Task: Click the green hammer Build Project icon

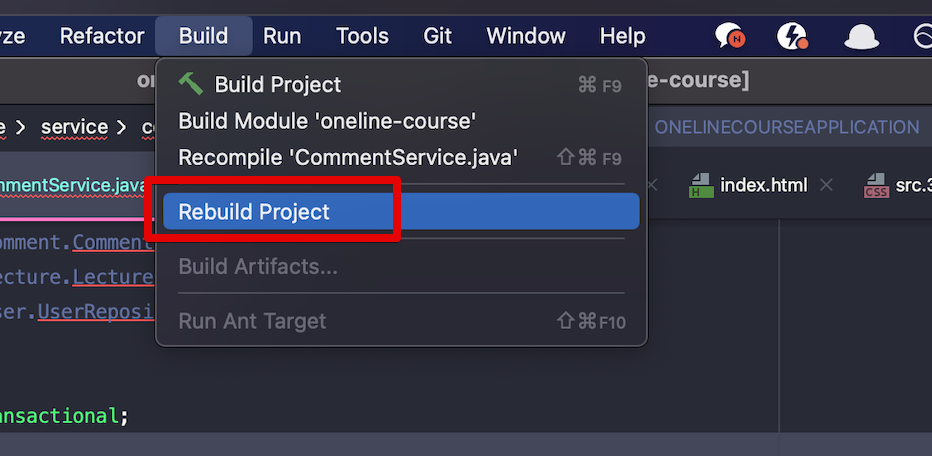Action: pyautogui.click(x=191, y=84)
